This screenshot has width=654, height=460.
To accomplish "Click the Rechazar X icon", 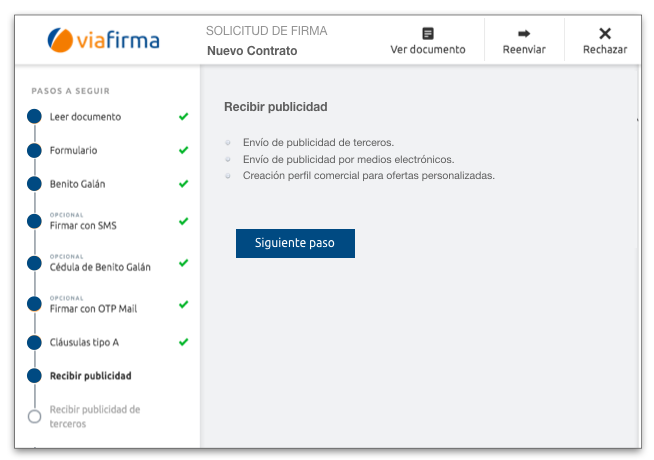I will tap(605, 33).
